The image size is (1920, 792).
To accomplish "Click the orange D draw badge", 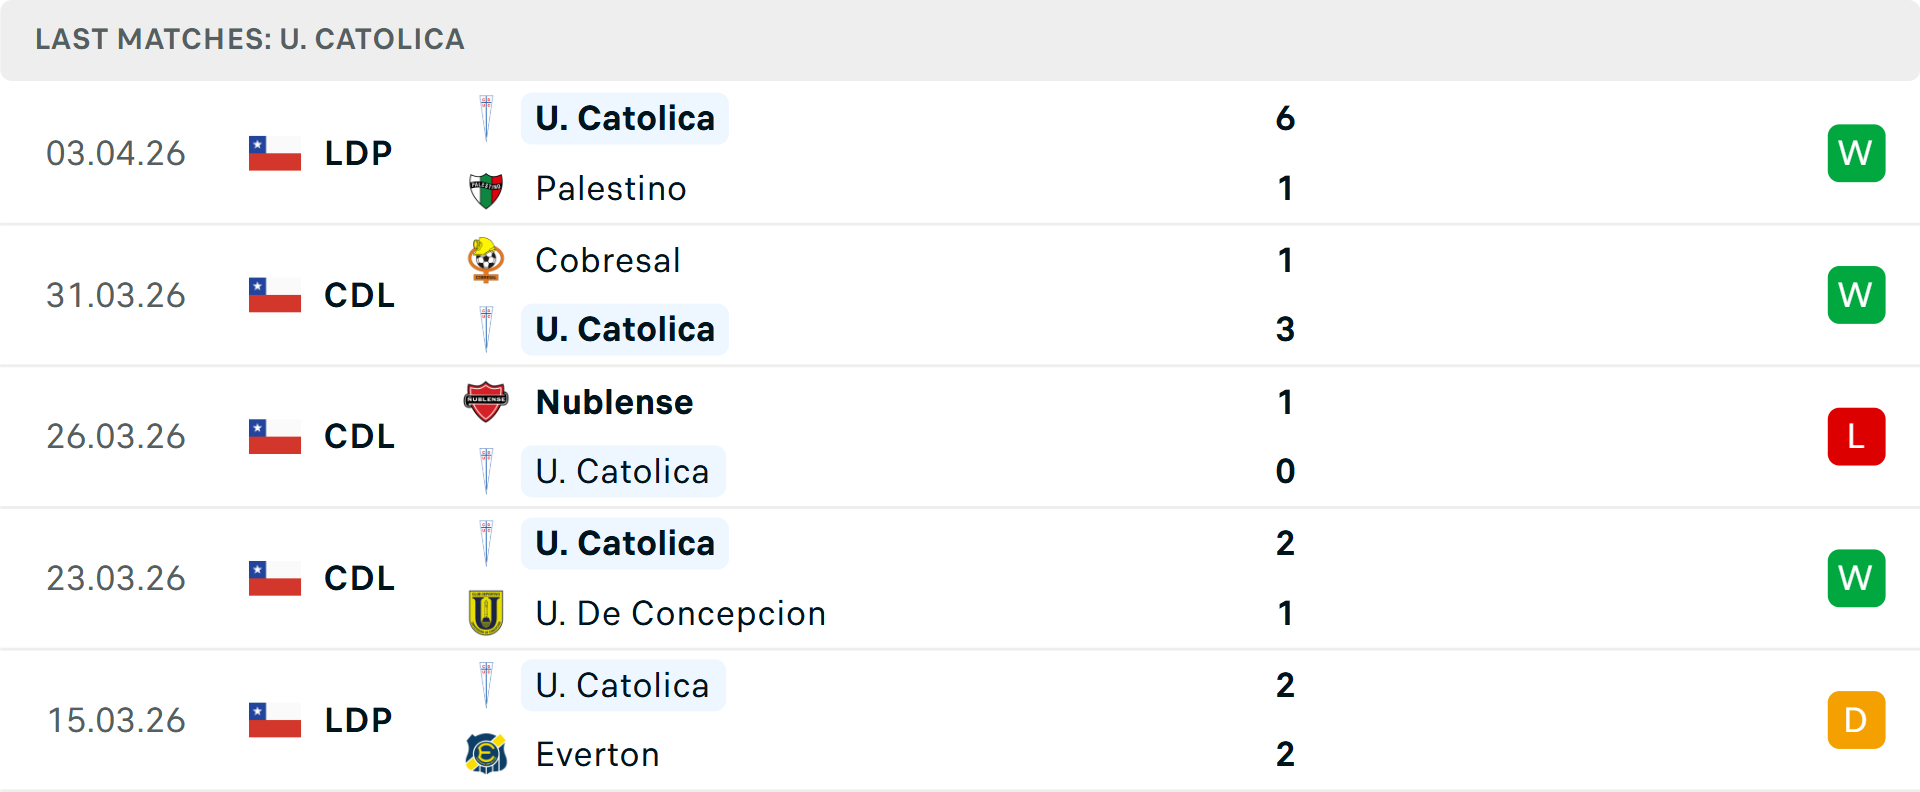I will click(x=1856, y=720).
